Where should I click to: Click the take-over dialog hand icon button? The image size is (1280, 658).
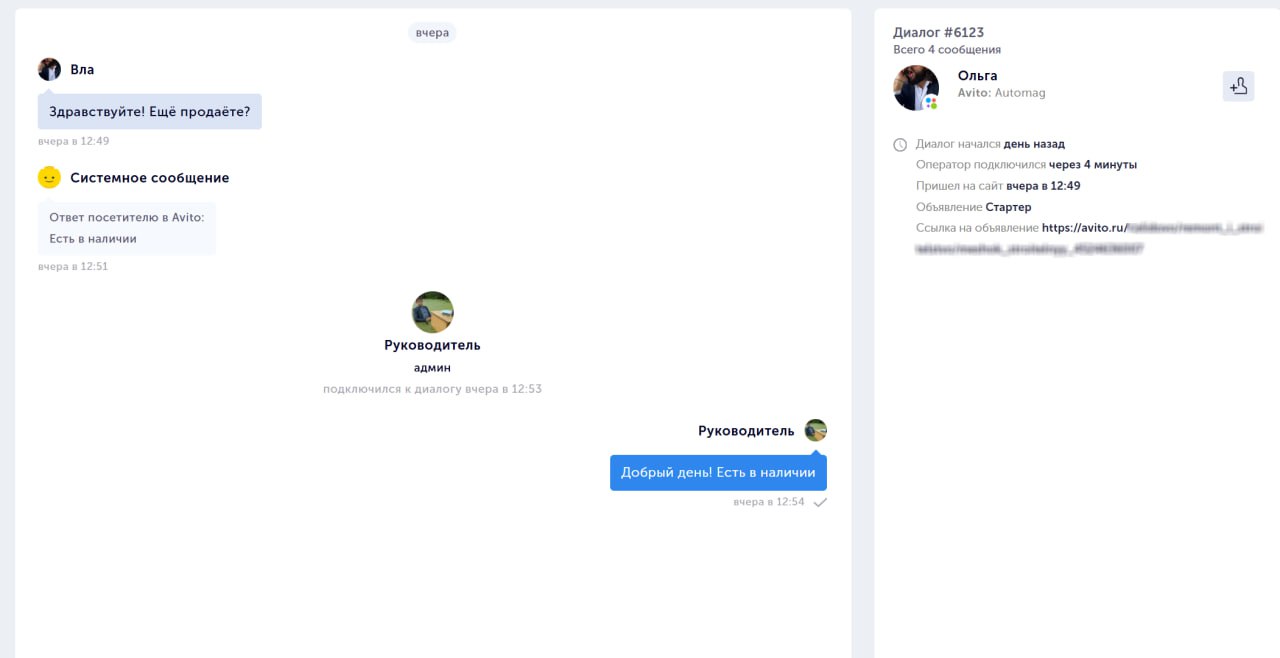coord(1238,86)
